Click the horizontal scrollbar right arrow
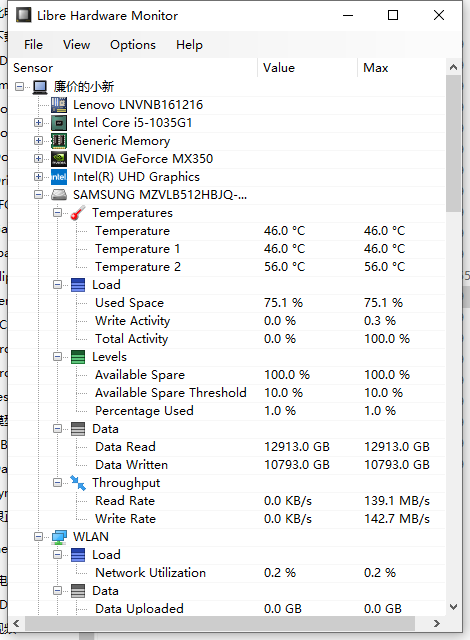The height and width of the screenshot is (640, 470). tap(437, 624)
